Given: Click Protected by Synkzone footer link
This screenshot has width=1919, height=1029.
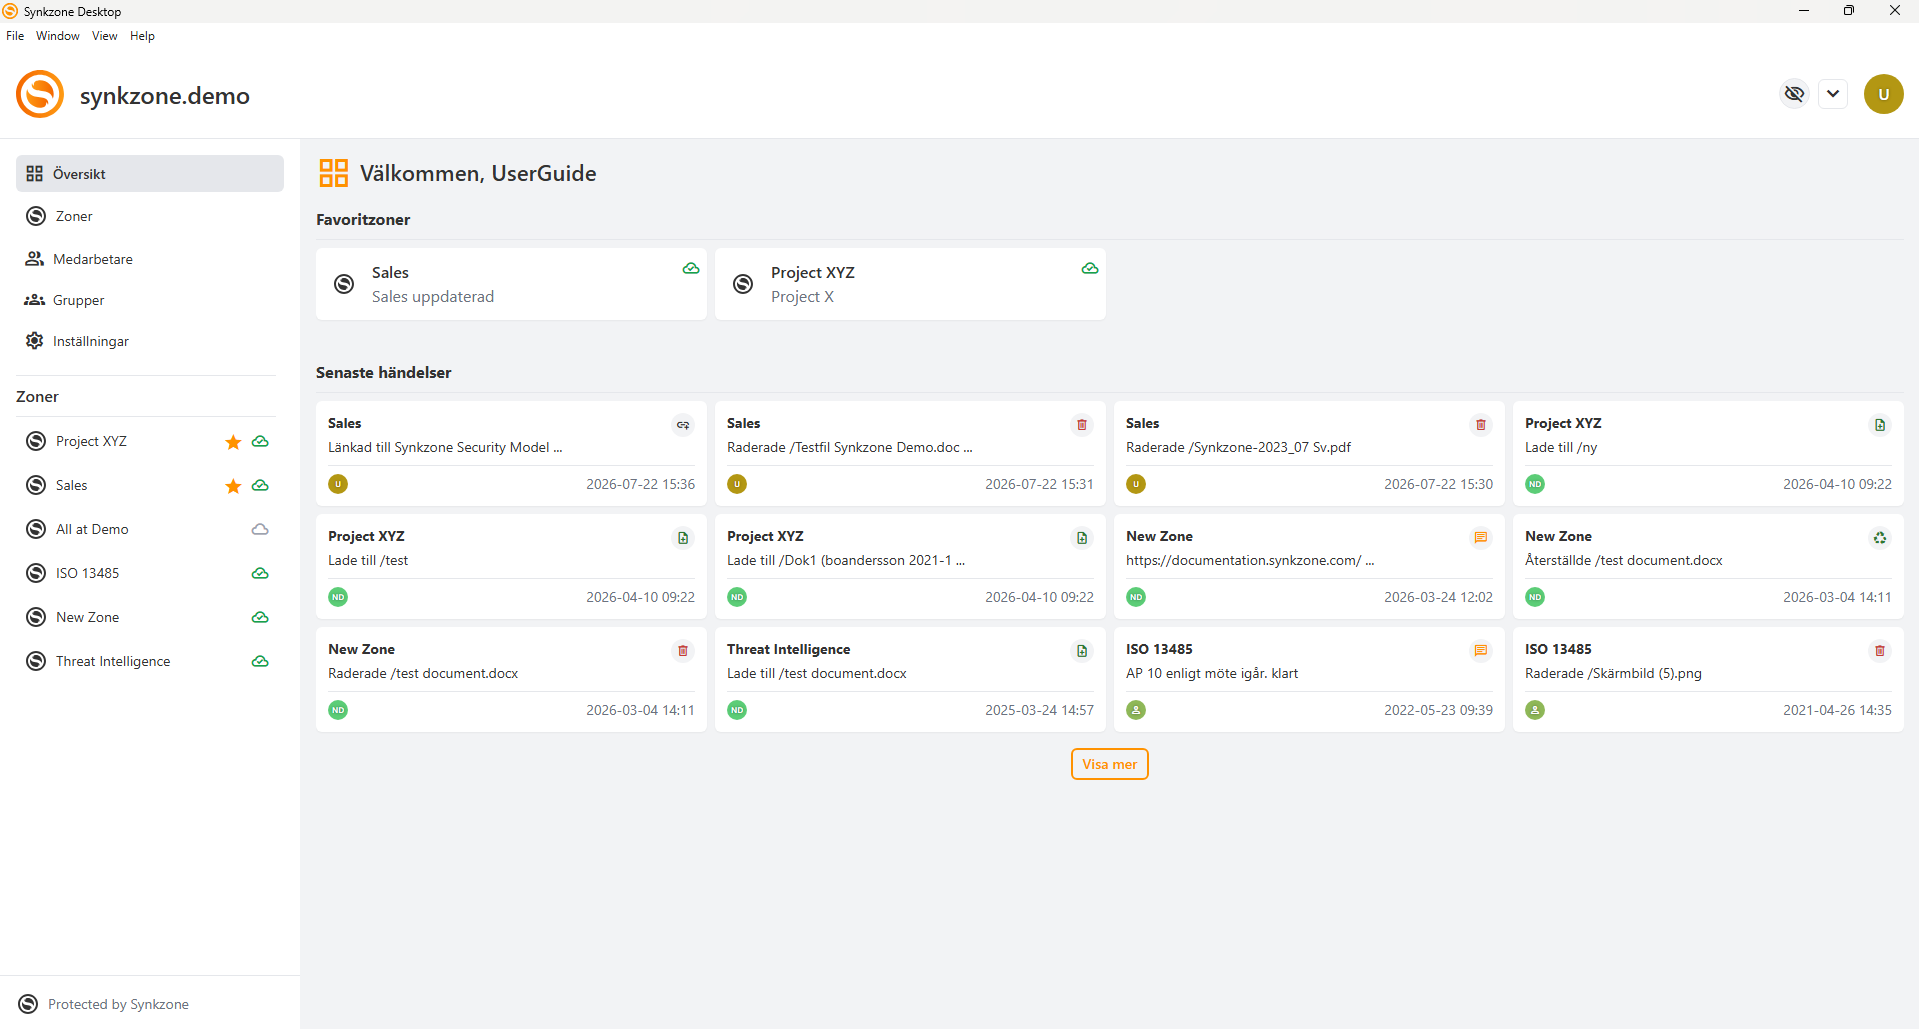Looking at the screenshot, I should click(104, 1004).
